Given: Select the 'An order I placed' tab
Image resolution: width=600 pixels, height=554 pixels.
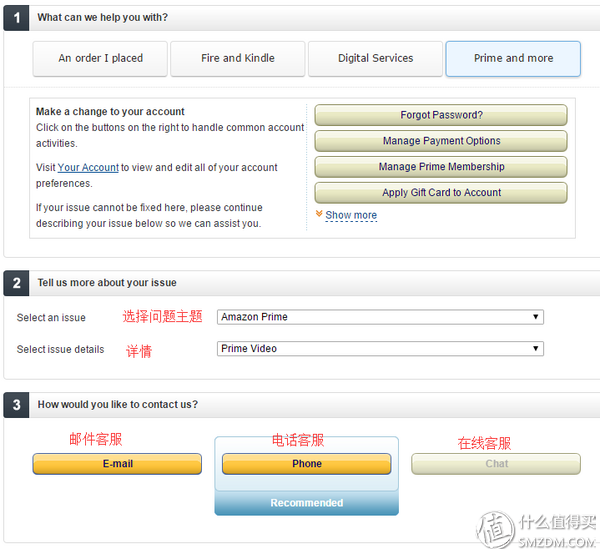Looking at the screenshot, I should (100, 59).
